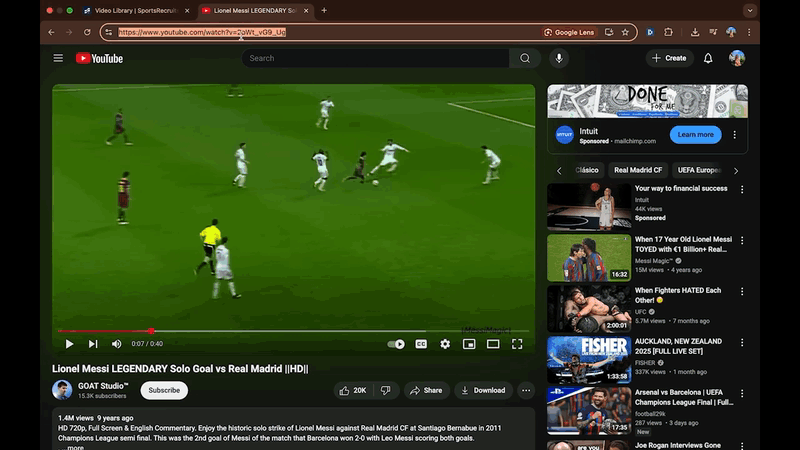Click Learn more on Intuit ad

click(695, 135)
